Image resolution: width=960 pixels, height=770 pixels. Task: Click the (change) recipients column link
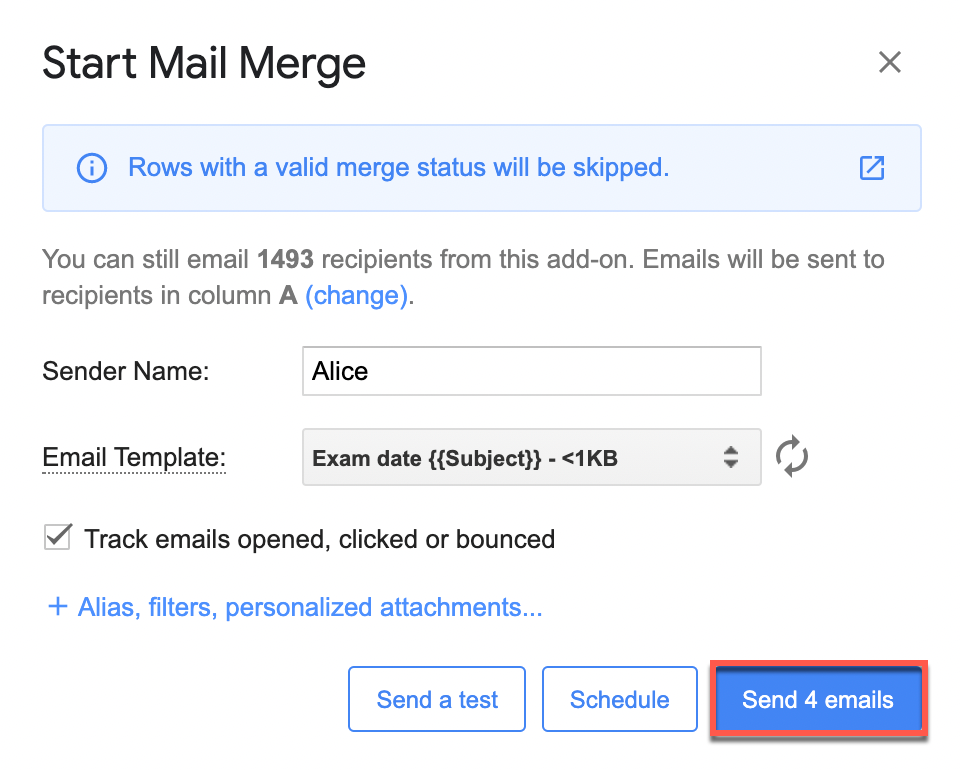click(357, 296)
